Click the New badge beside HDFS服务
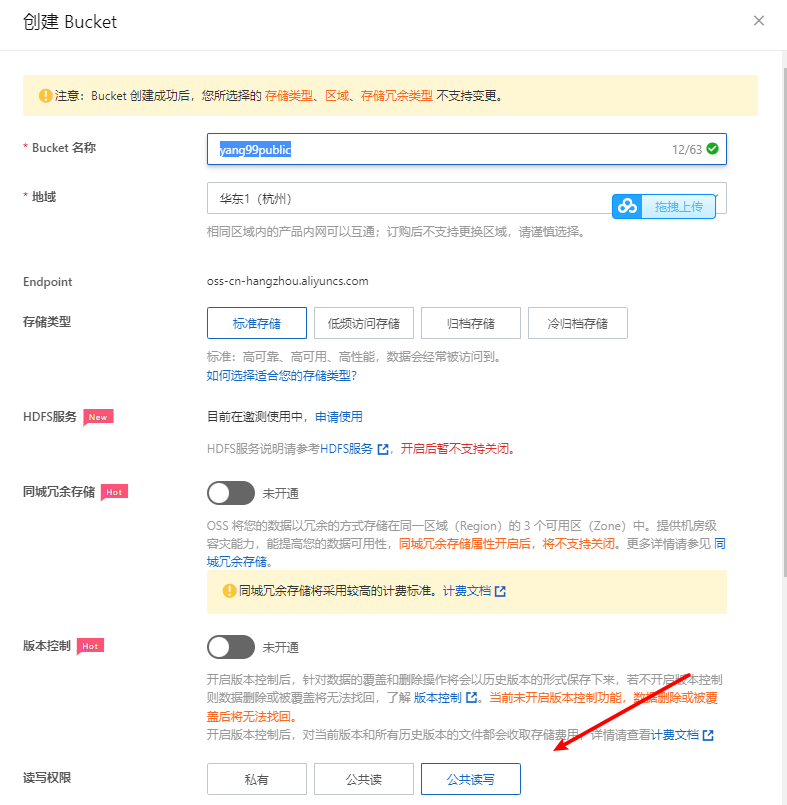This screenshot has height=805, width=787. pos(98,417)
